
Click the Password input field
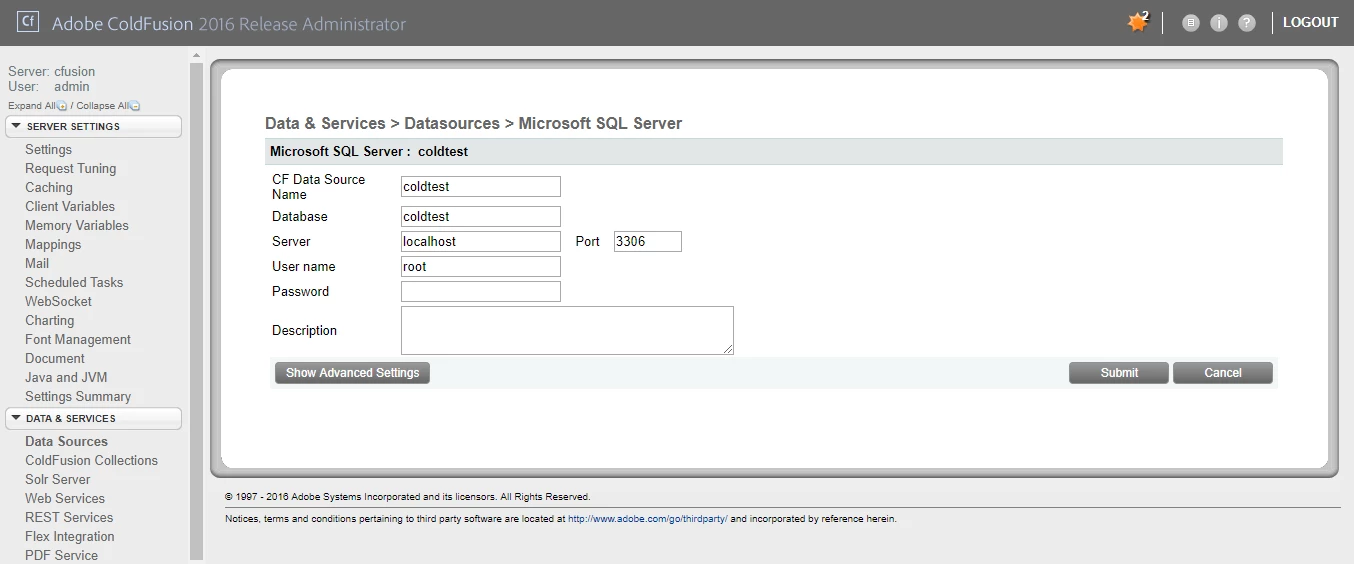481,291
